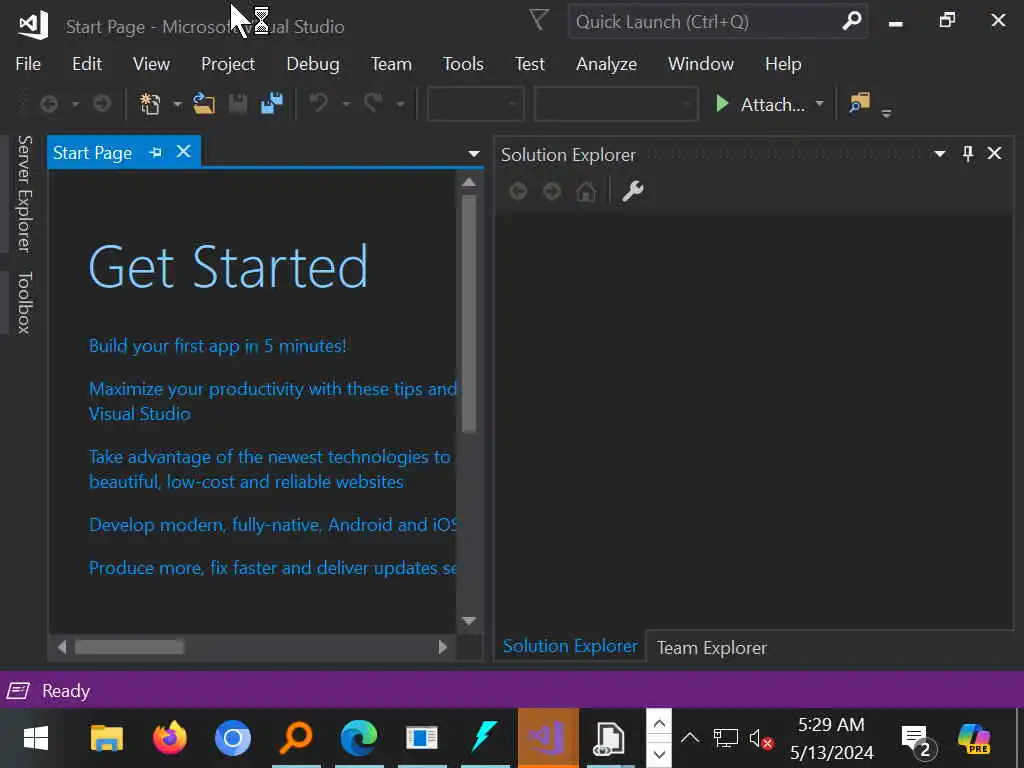The height and width of the screenshot is (768, 1024).
Task: Switch to the Team Explorer tab
Action: click(712, 648)
